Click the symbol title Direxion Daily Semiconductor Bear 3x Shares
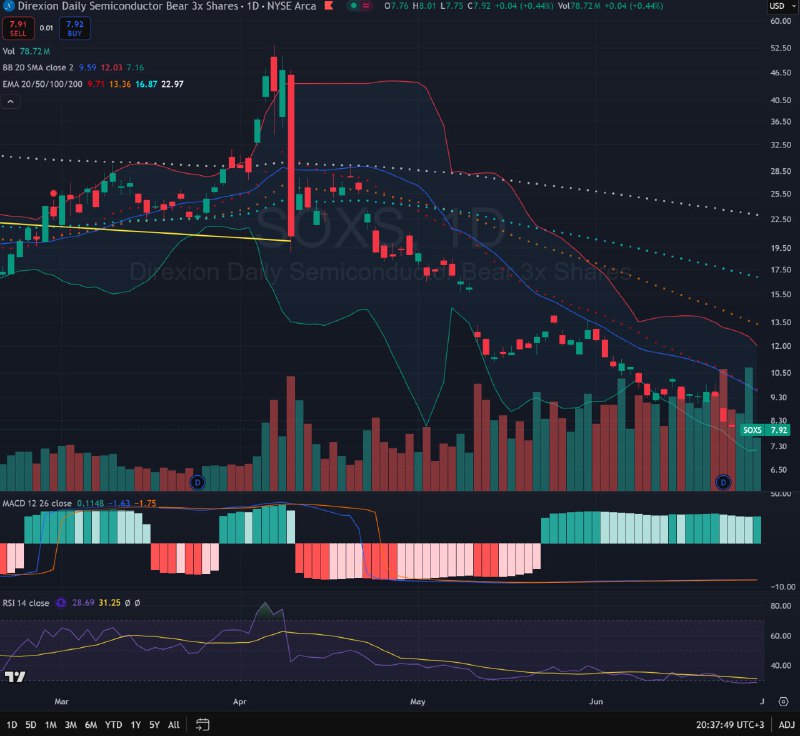The image size is (800, 736). [x=128, y=6]
